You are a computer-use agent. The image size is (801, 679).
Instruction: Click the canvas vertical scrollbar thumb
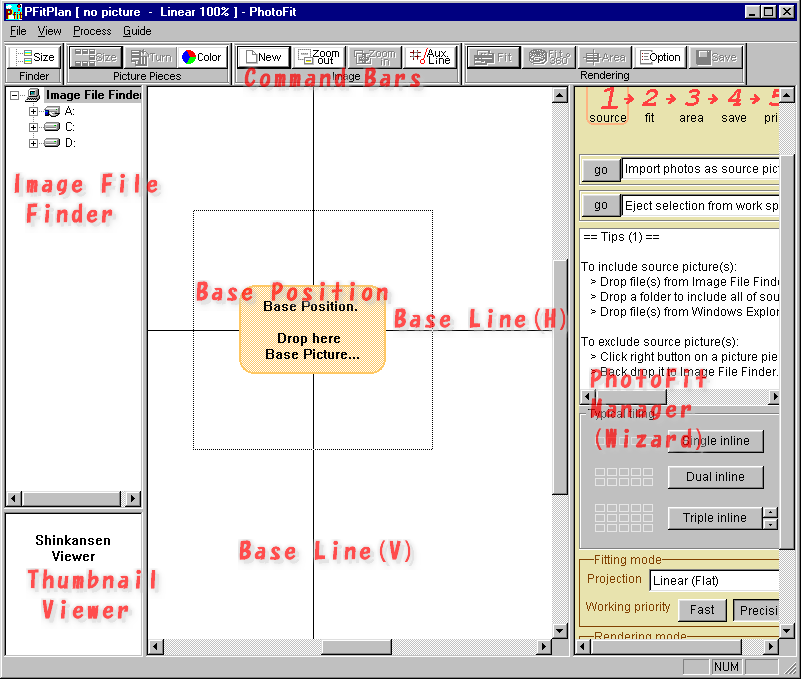coord(560,377)
